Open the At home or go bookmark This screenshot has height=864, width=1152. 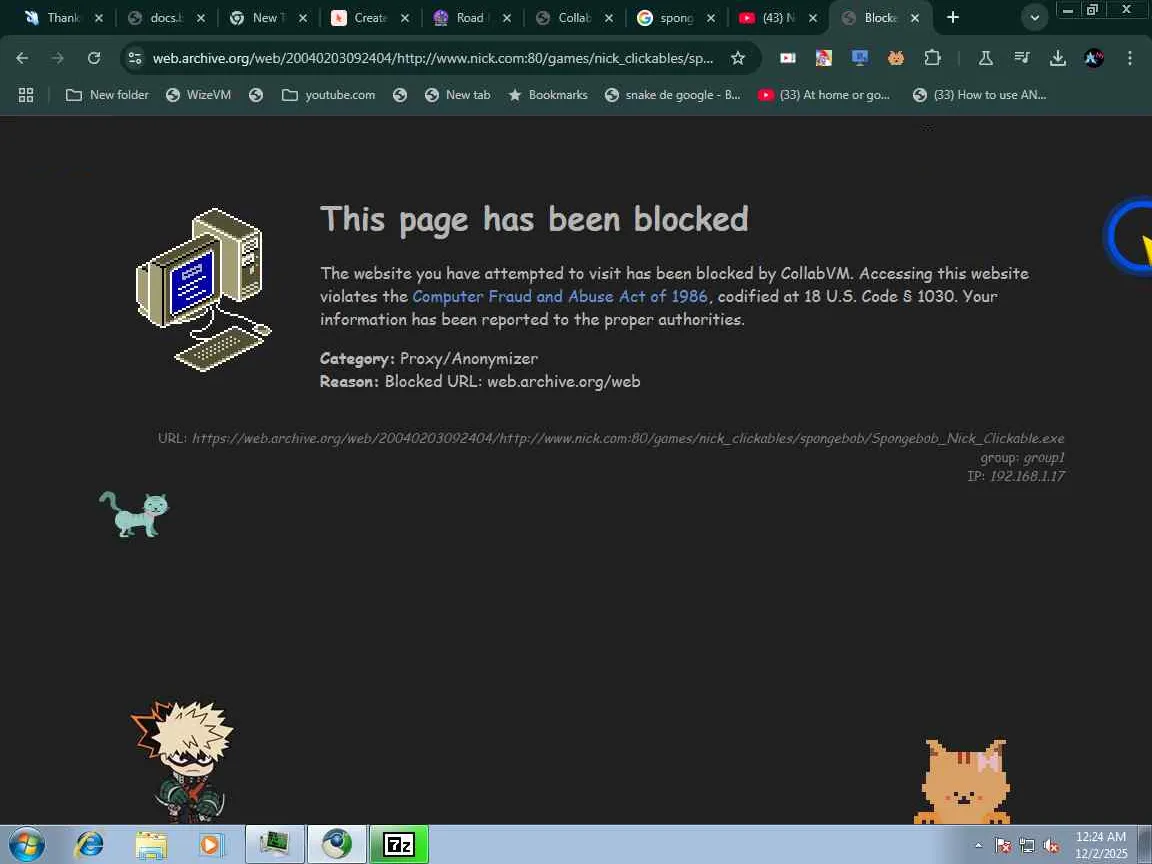pos(824,95)
